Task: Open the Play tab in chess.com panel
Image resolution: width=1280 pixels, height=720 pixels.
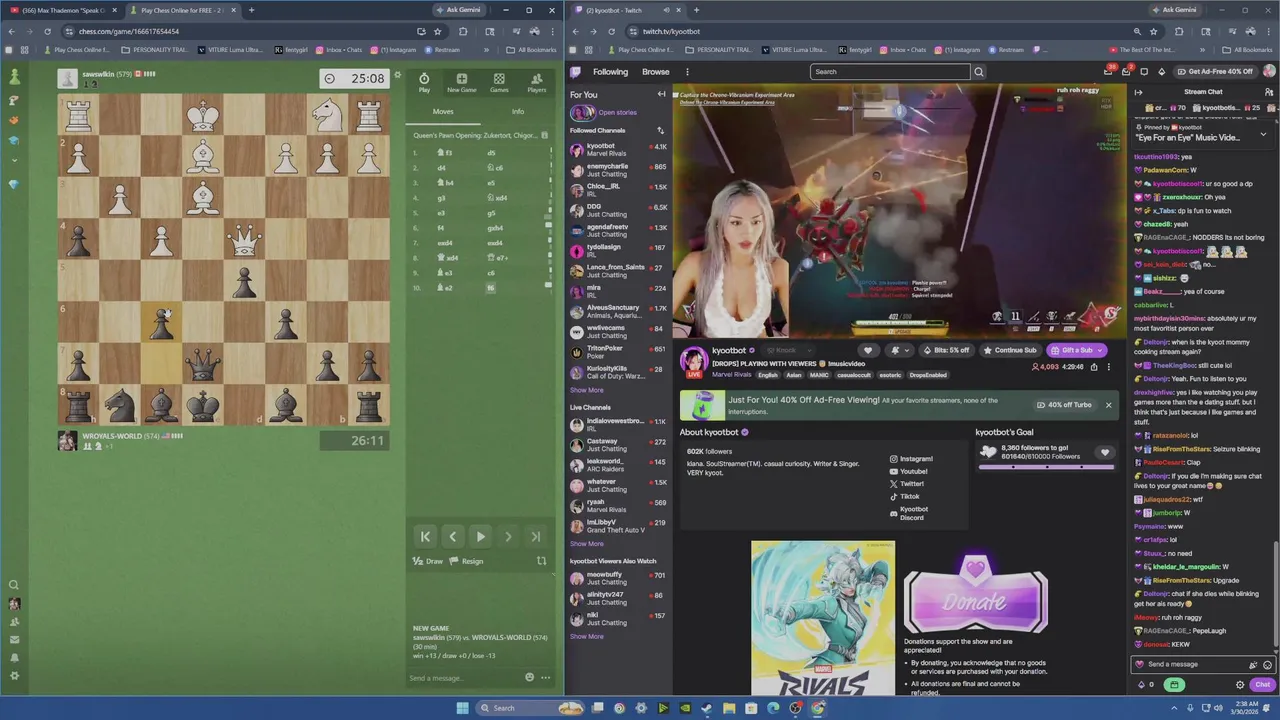Action: click(424, 83)
